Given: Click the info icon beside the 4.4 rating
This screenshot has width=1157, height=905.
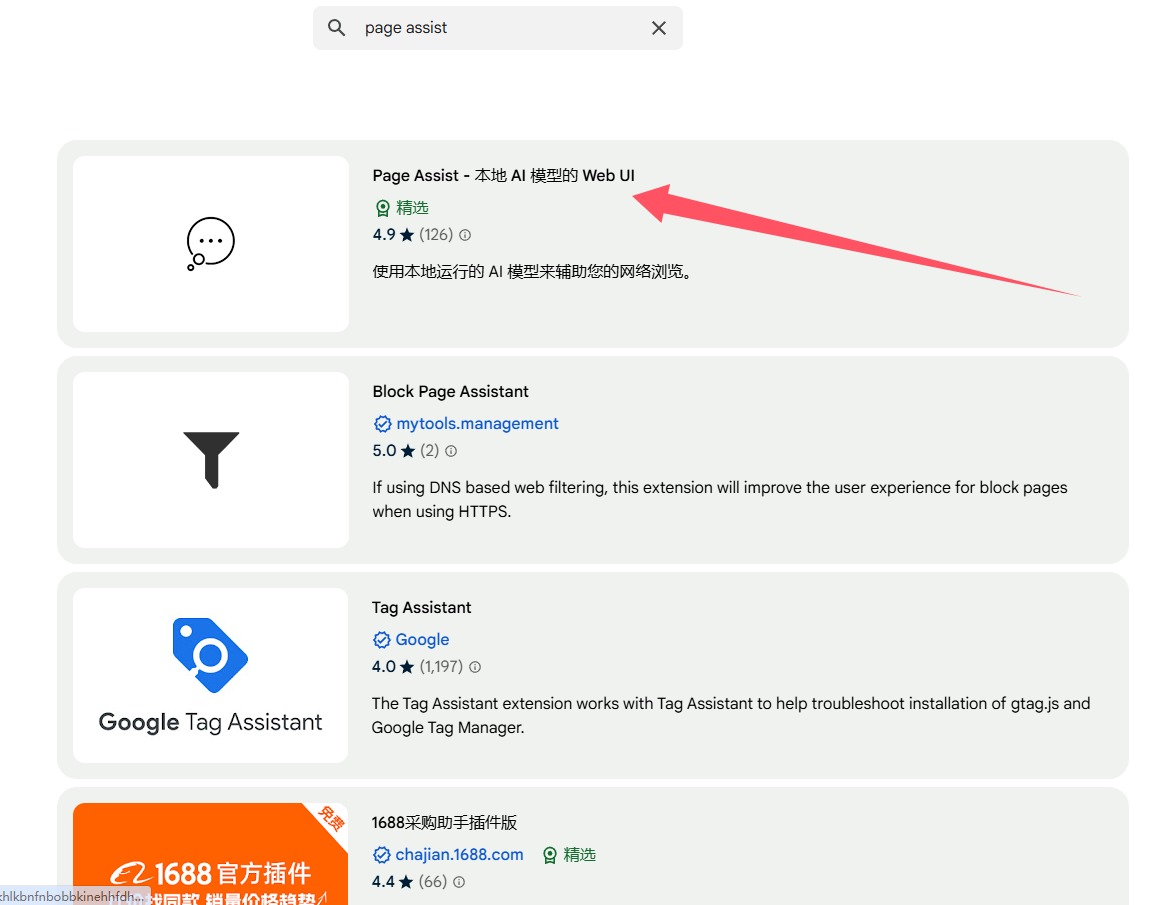Looking at the screenshot, I should coord(459,882).
